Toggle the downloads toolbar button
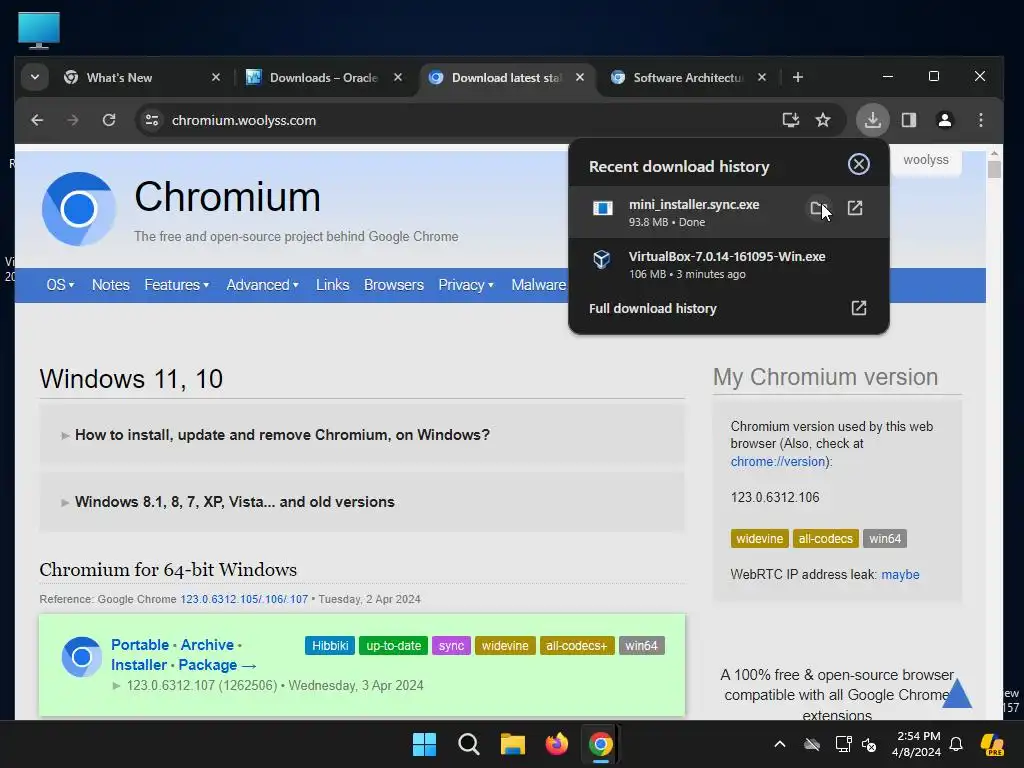Screen dimensions: 1024x768 pyautogui.click(x=872, y=120)
